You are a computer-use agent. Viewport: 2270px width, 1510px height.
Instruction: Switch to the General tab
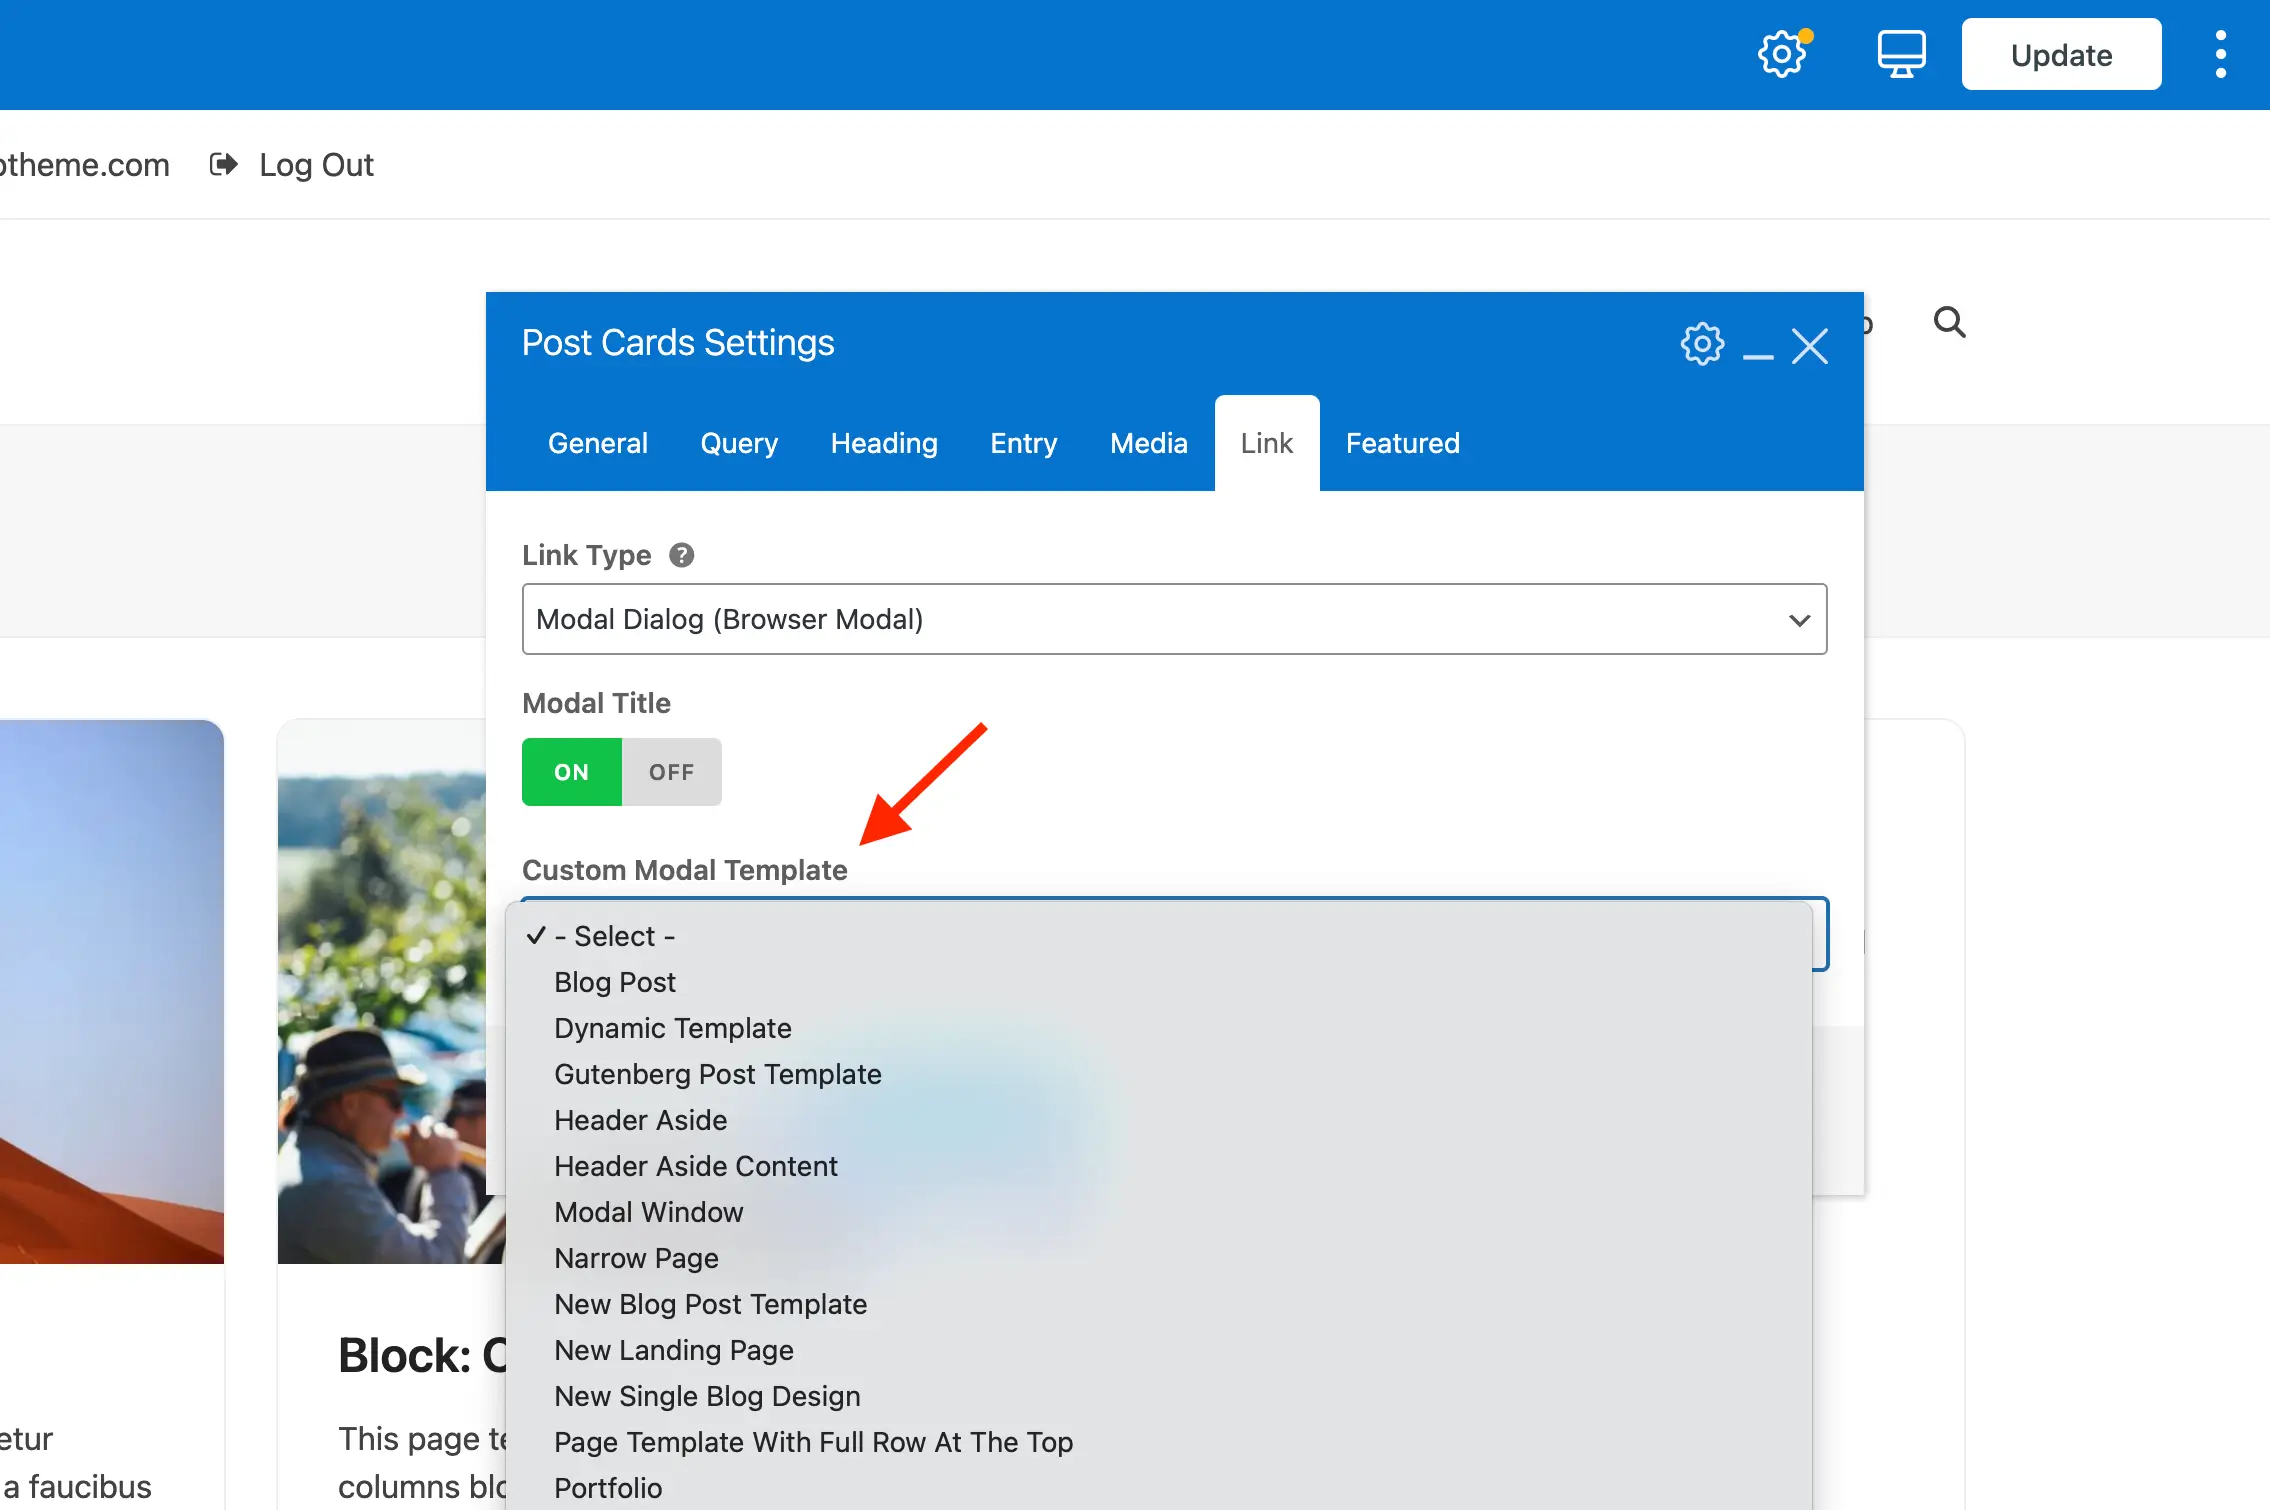tap(597, 443)
